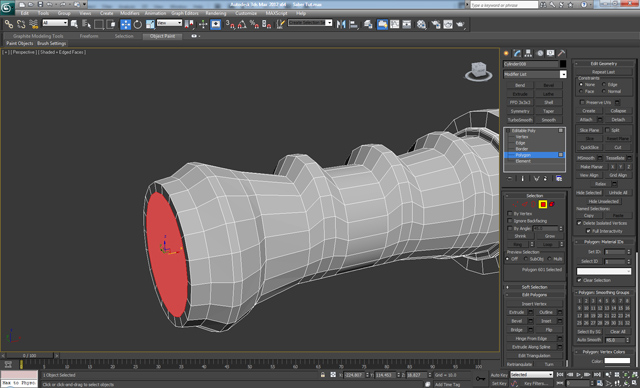Screen dimensions: 640x388
Task: Switch to the Graphite Modeling Tools tab
Action: [x=38, y=36]
